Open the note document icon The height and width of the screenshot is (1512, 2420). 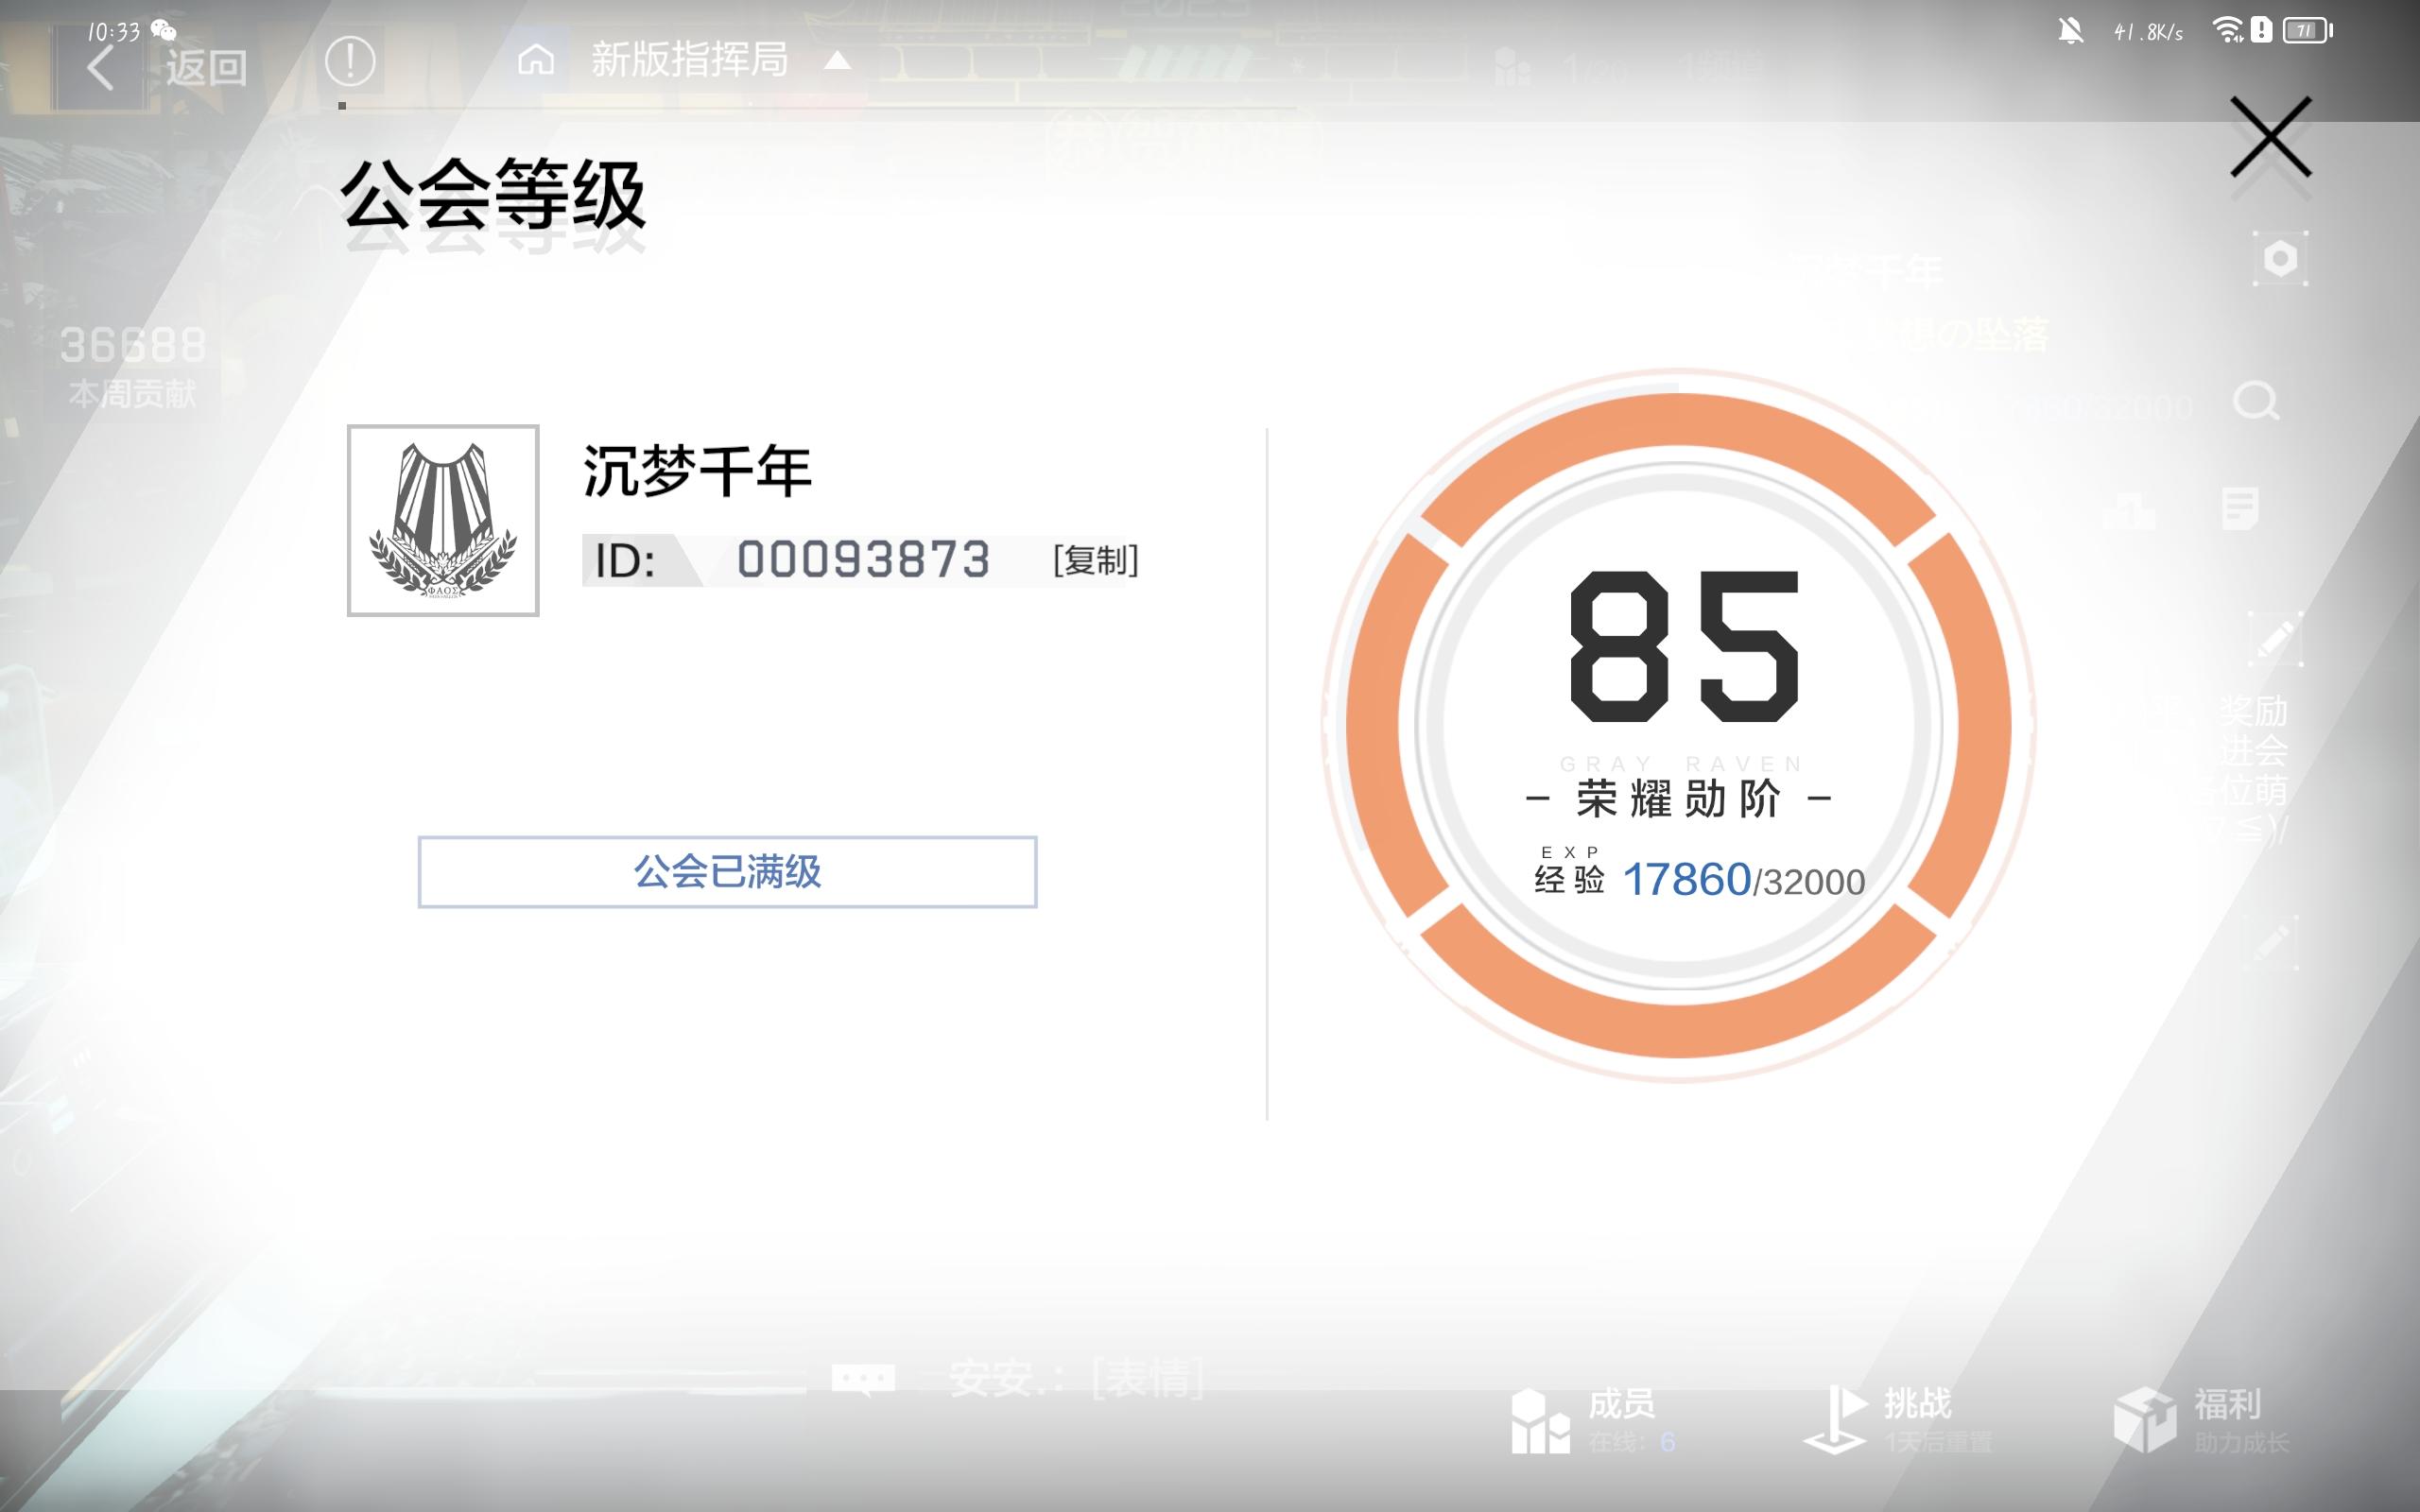point(2240,508)
